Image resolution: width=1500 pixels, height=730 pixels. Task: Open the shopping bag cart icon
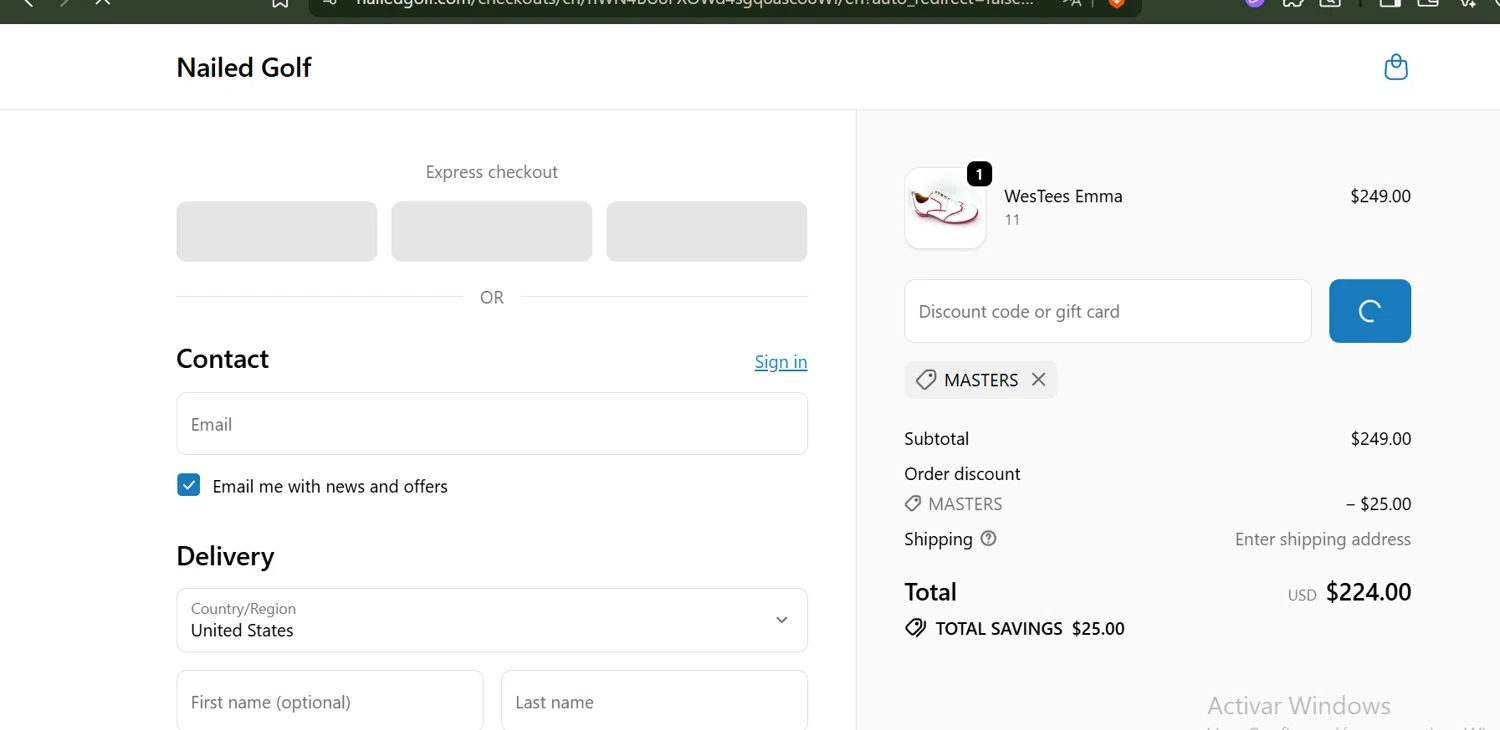1396,67
